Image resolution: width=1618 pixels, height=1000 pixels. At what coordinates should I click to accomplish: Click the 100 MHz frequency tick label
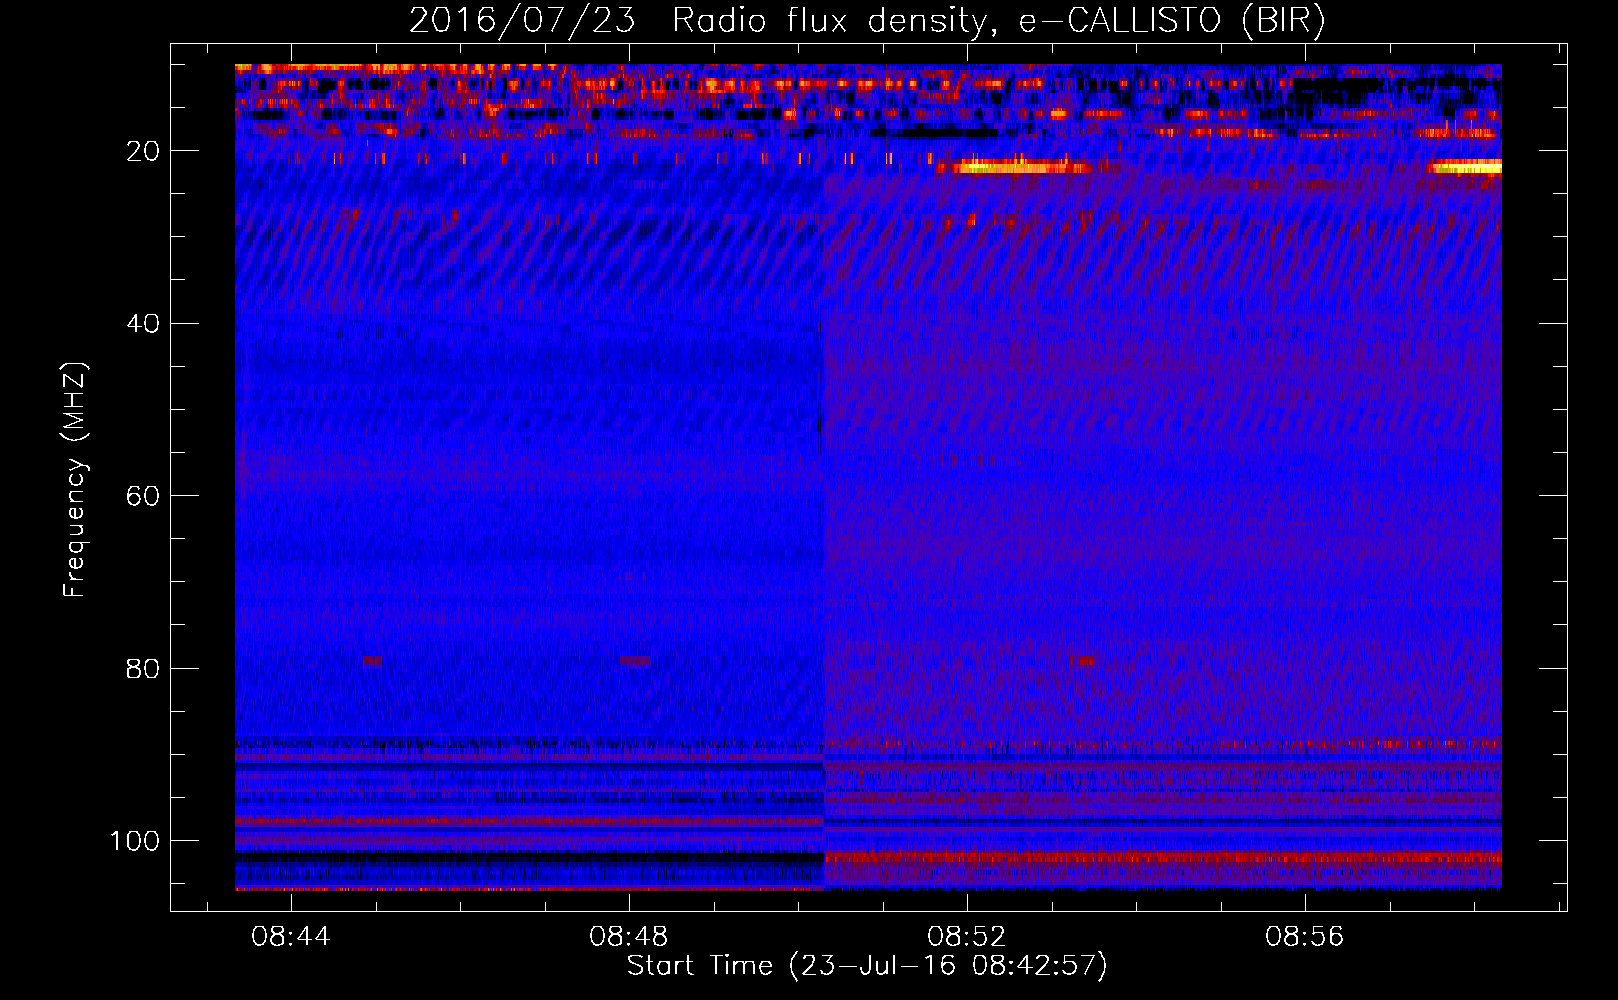coord(135,840)
